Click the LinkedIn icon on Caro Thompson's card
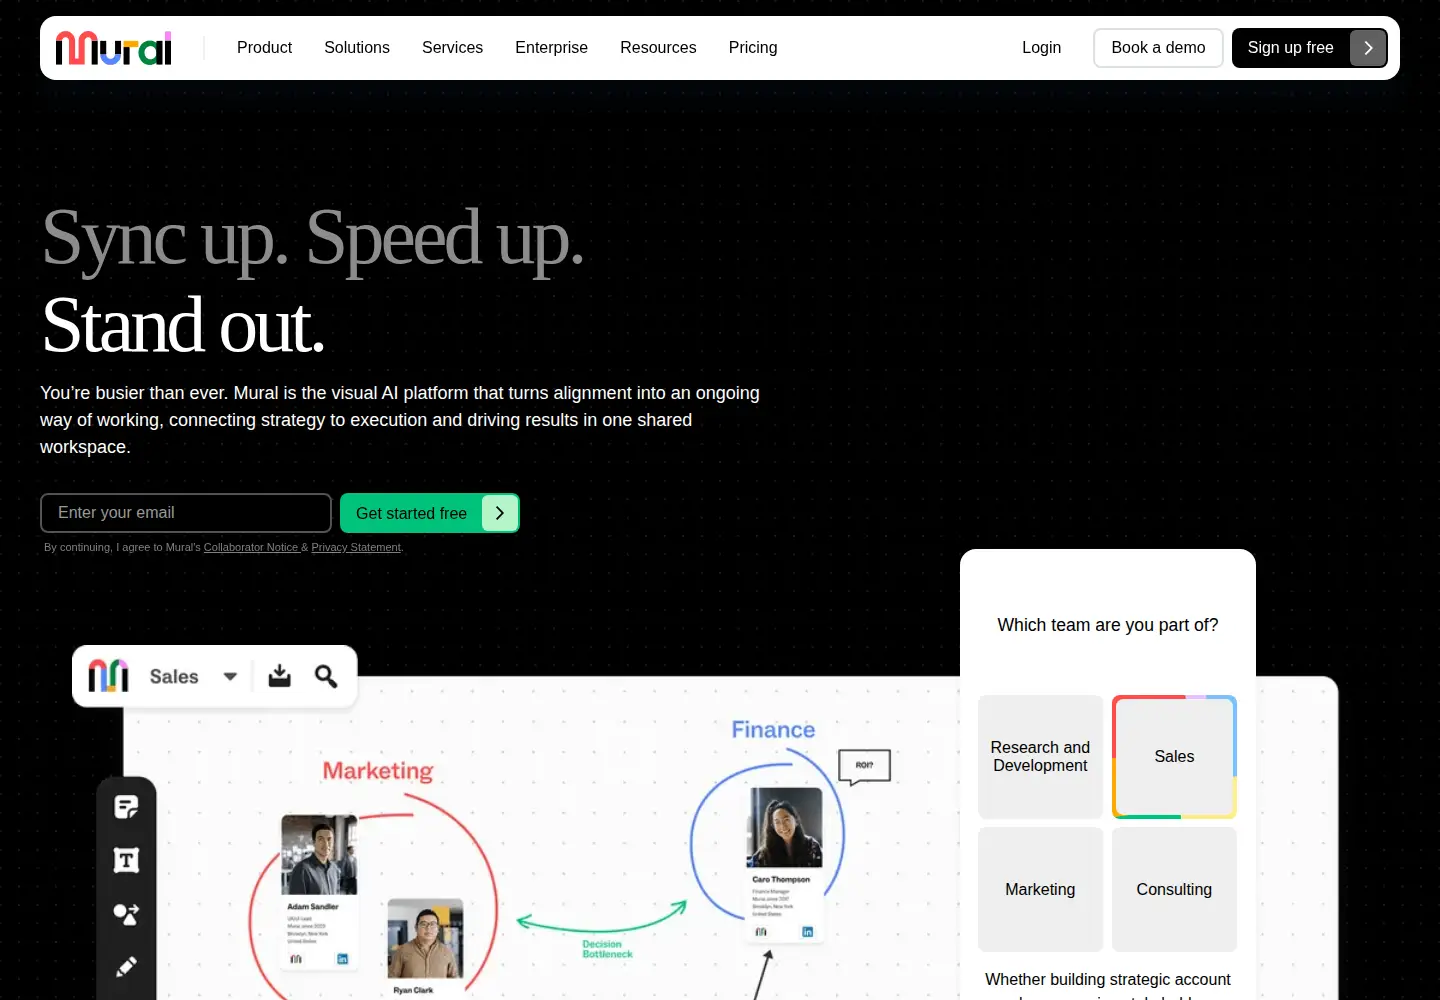The image size is (1440, 1000). click(x=807, y=932)
